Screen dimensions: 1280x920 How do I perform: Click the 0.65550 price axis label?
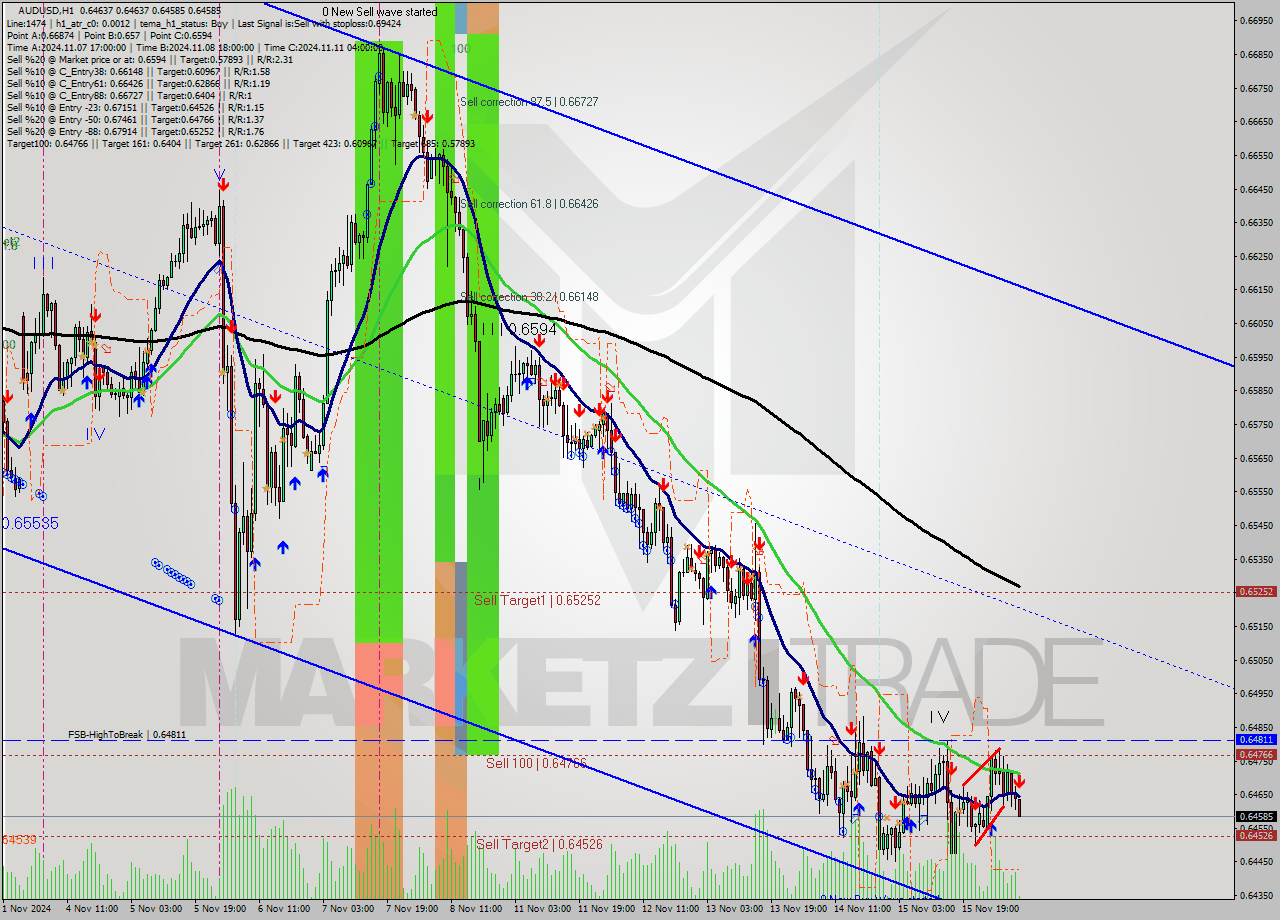1257,492
